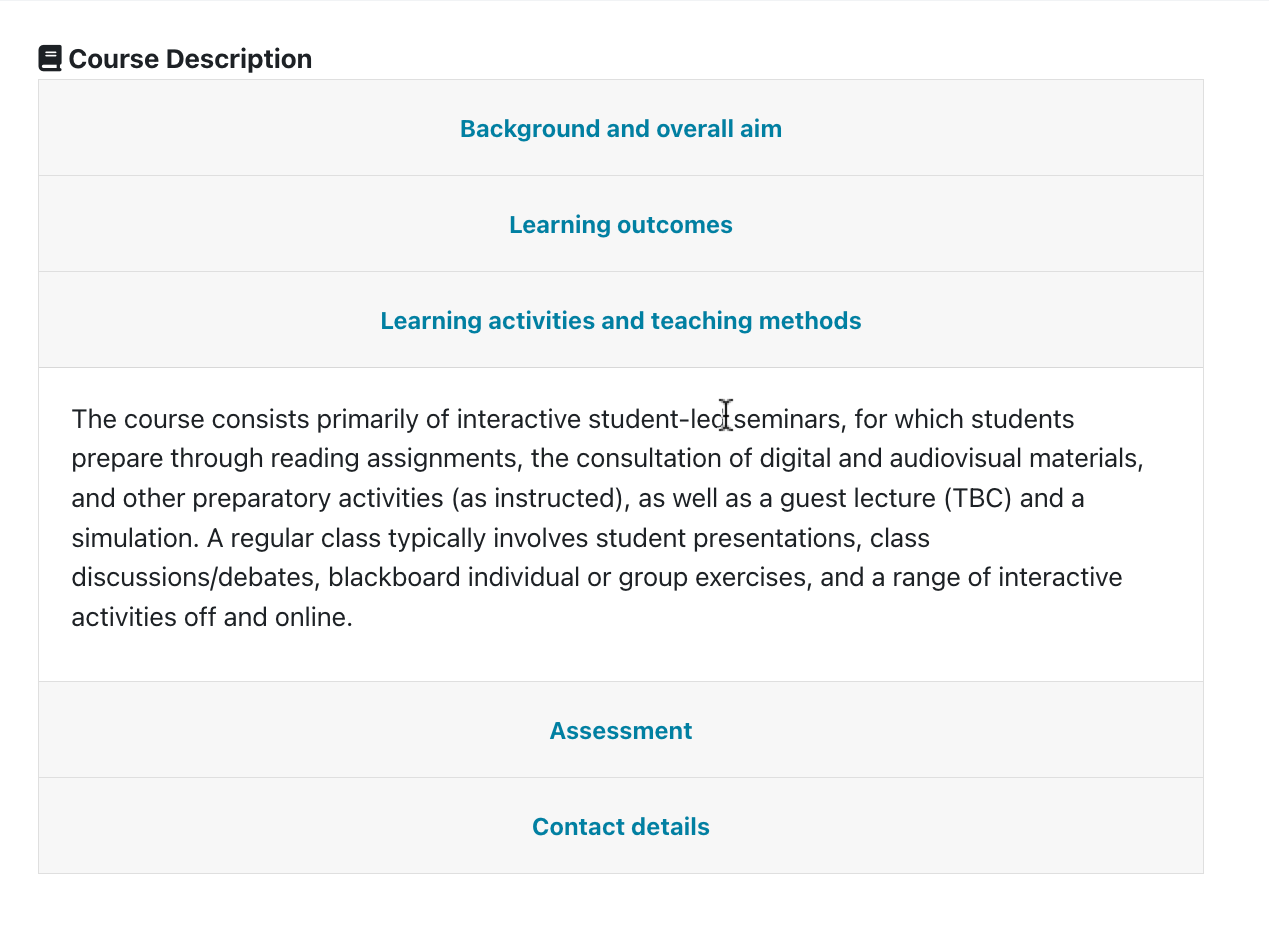The height and width of the screenshot is (940, 1269).
Task: Collapse Learning activities and teaching methods section
Action: tap(621, 321)
